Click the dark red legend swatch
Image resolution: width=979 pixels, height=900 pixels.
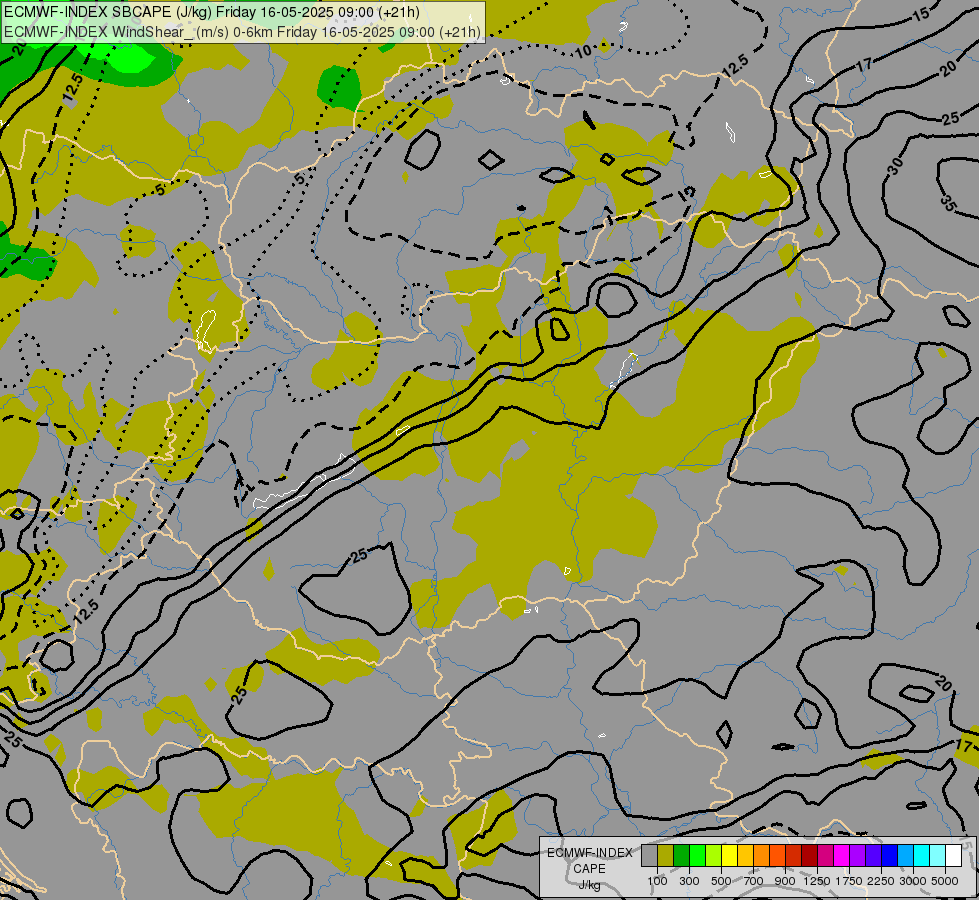point(809,855)
